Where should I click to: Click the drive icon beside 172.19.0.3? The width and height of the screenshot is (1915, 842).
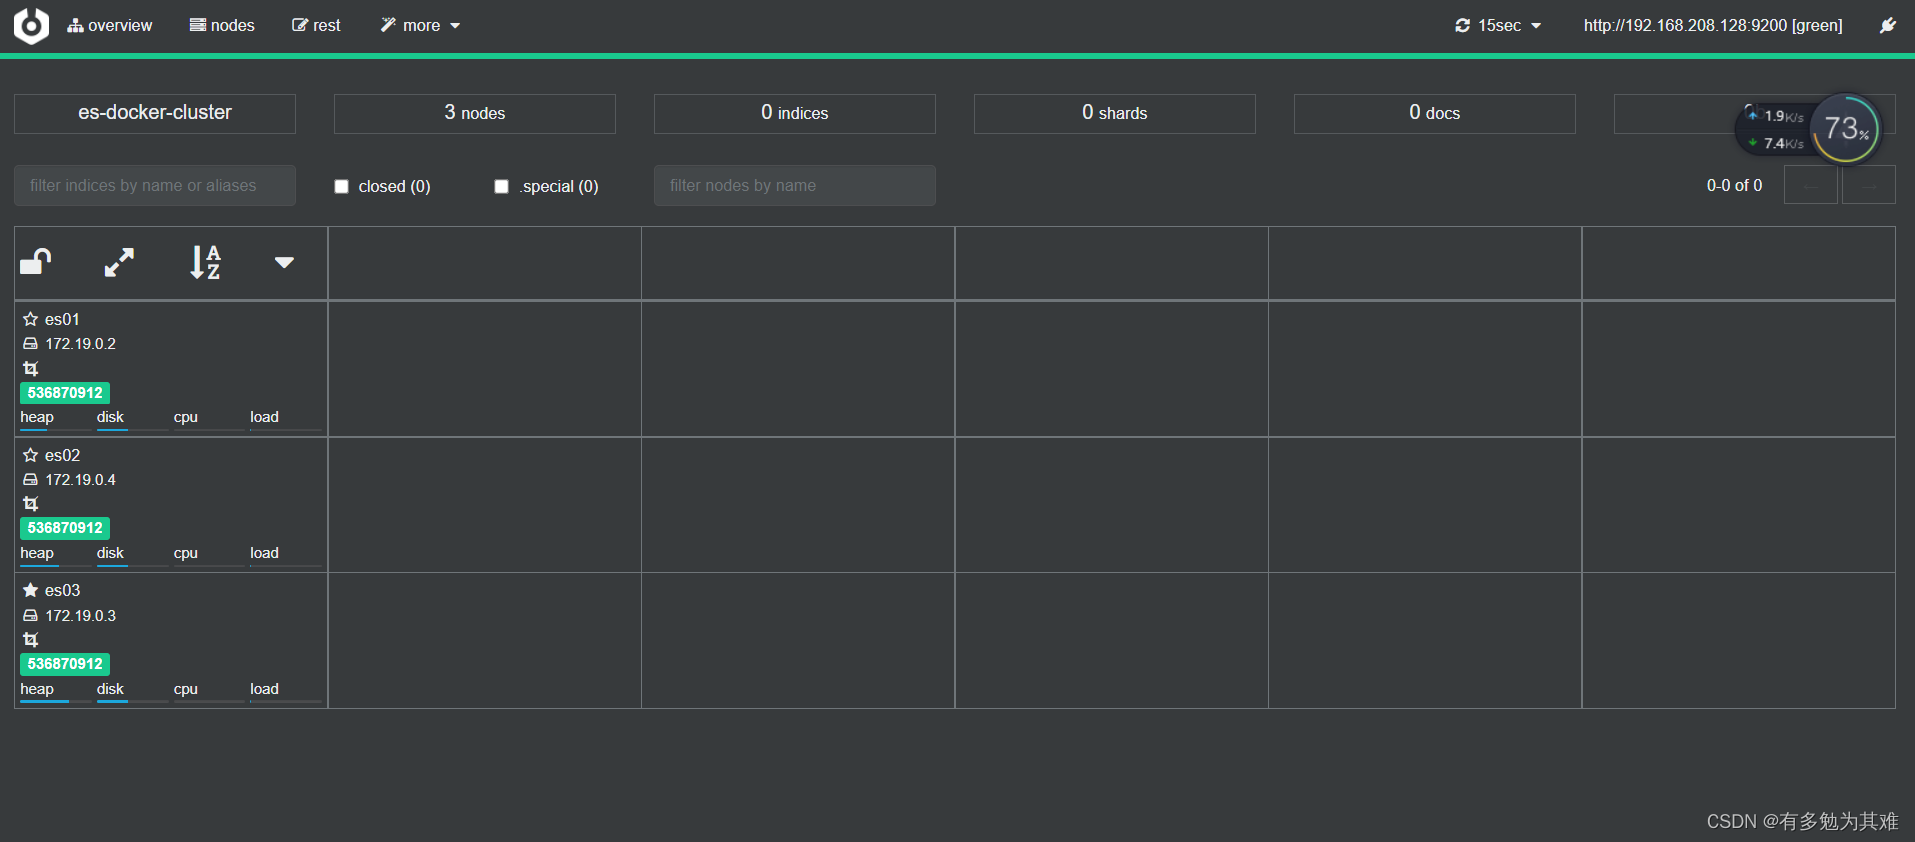point(31,616)
